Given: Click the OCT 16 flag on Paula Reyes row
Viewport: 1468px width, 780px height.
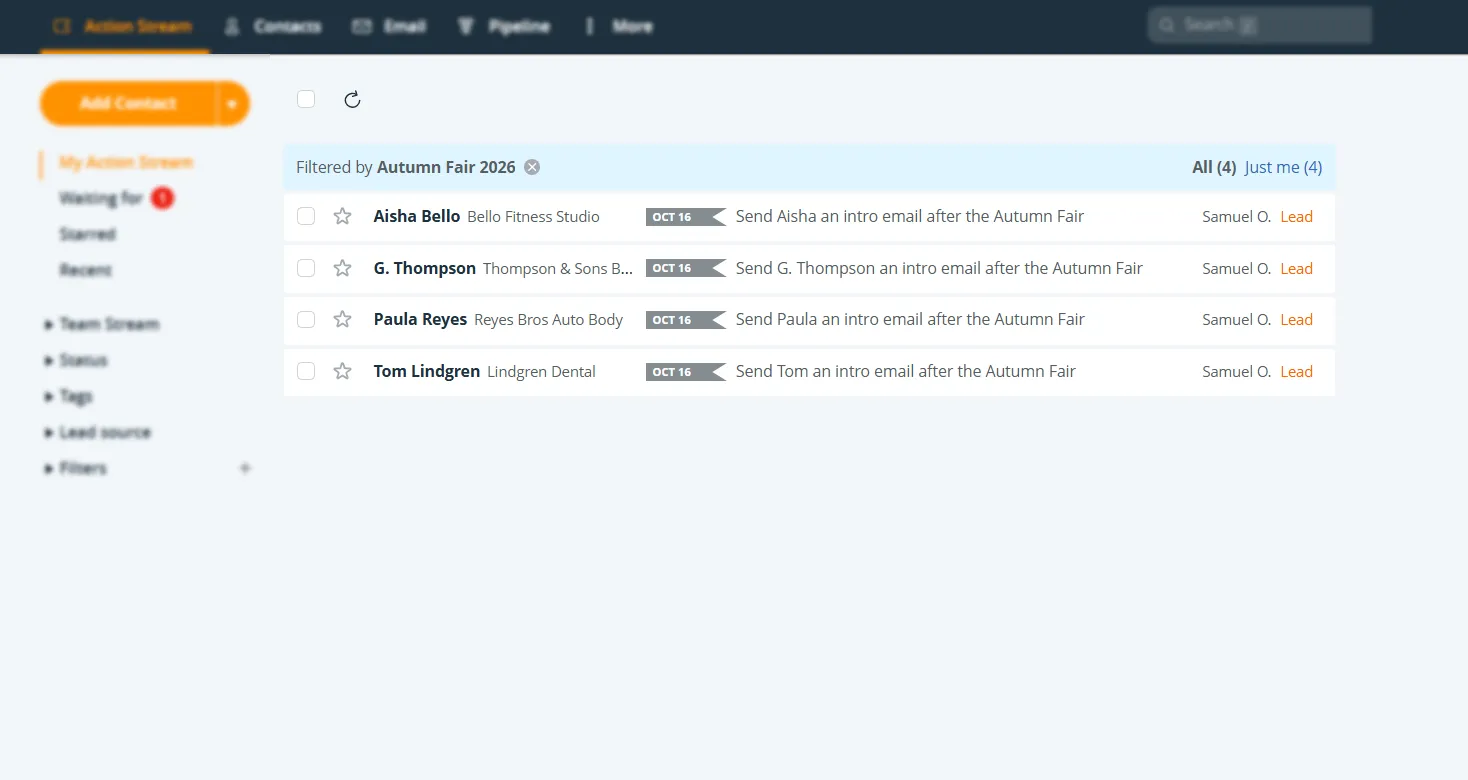Looking at the screenshot, I should coord(685,320).
